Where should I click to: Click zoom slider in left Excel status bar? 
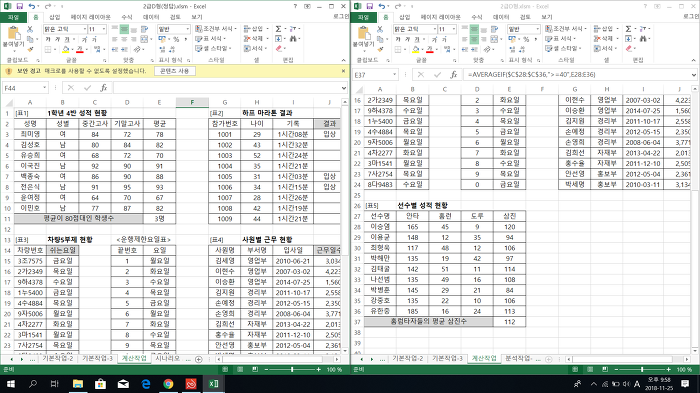[292, 369]
